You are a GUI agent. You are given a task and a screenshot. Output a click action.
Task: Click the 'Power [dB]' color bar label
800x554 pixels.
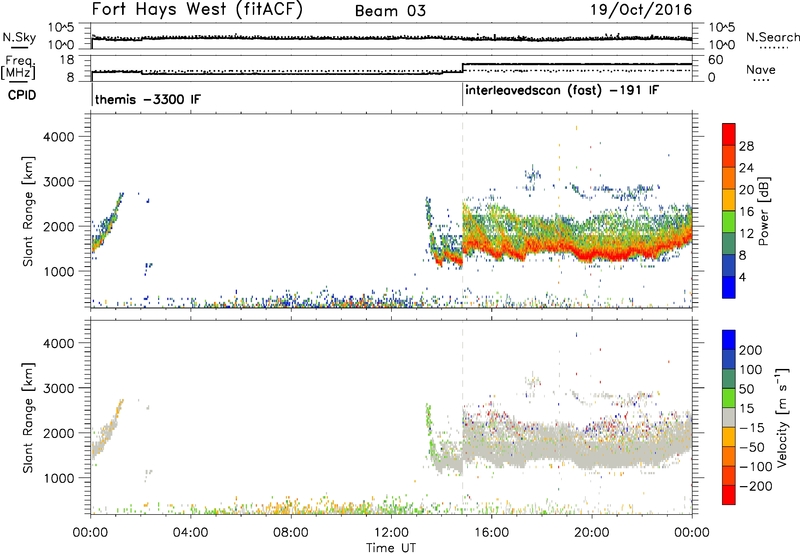(x=763, y=211)
